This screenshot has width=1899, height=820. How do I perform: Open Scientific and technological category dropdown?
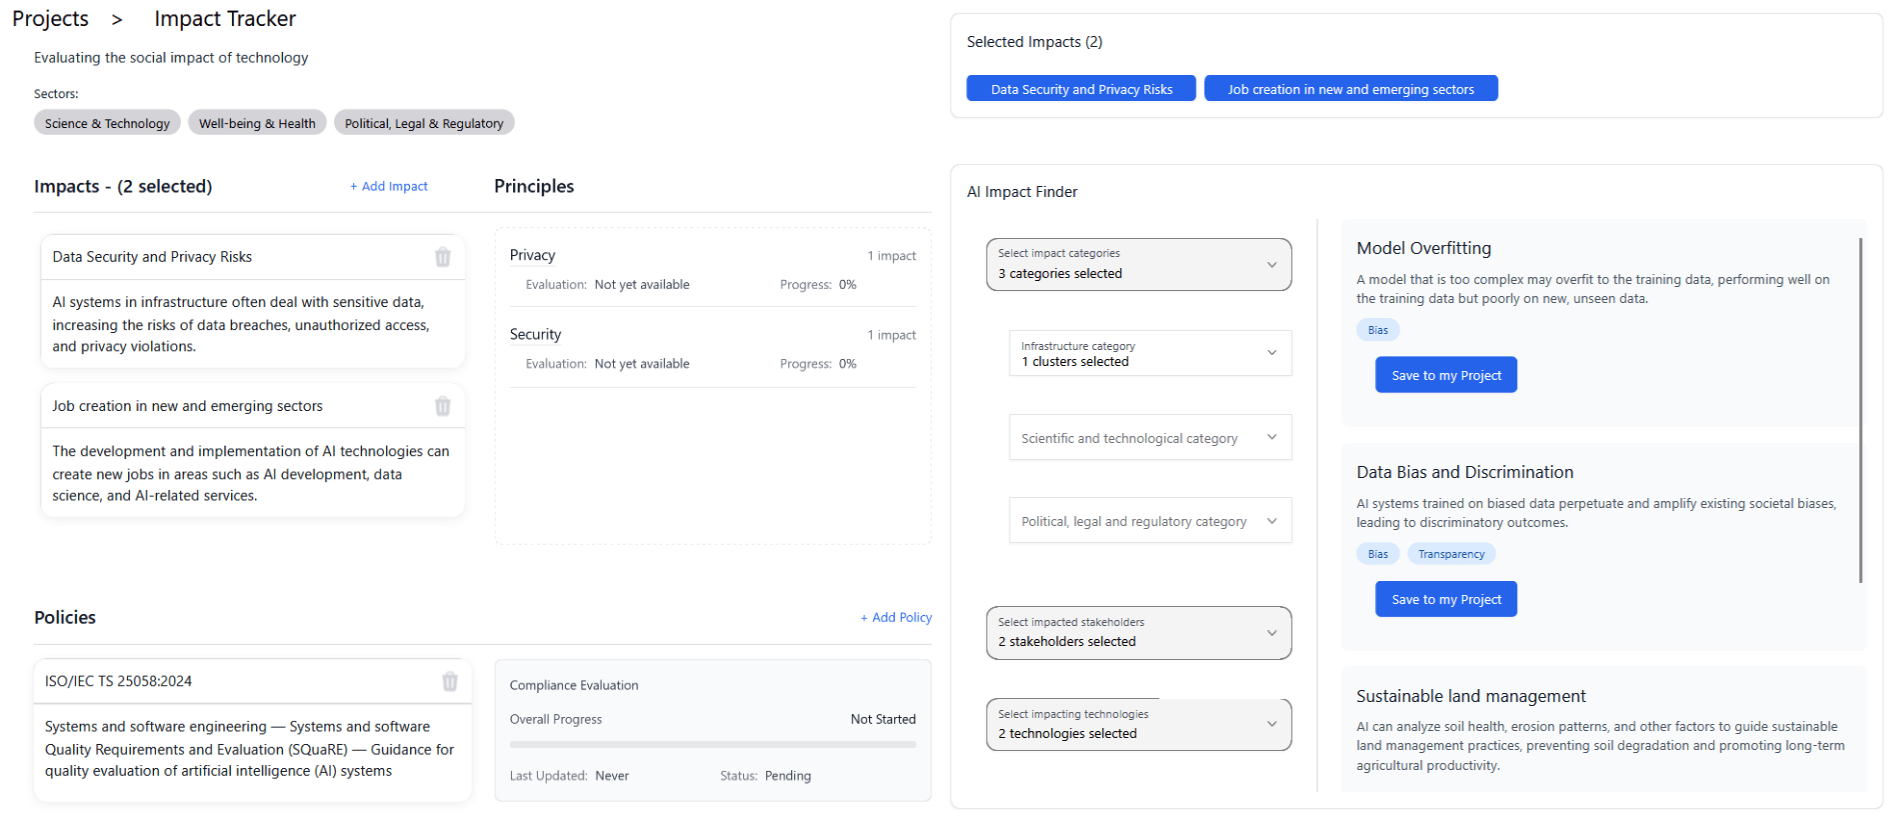1150,438
